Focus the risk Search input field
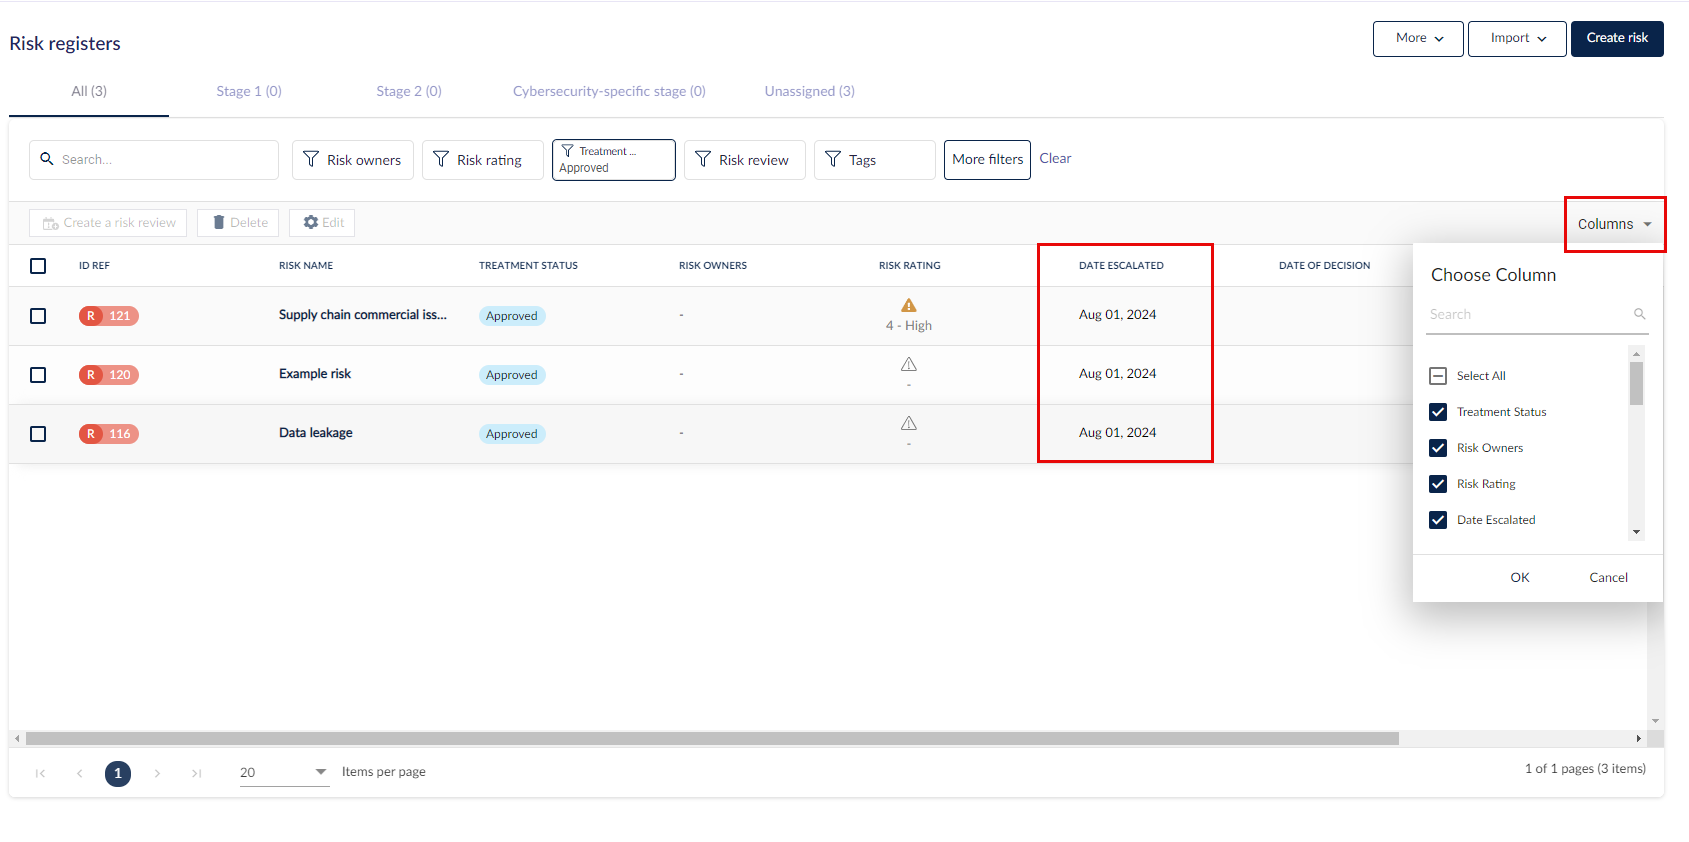 (154, 160)
